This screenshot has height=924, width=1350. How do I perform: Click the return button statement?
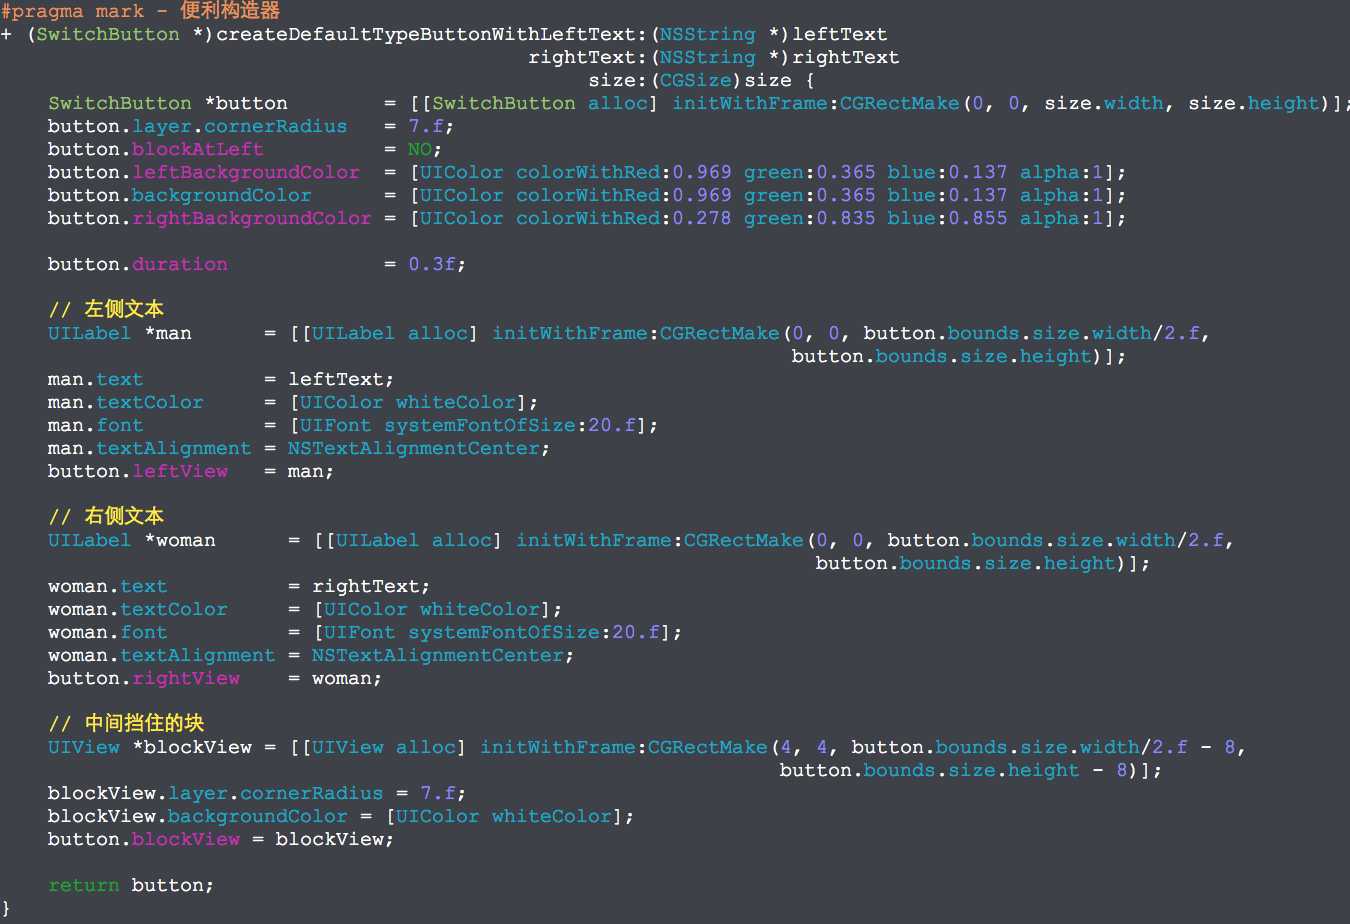[x=131, y=885]
